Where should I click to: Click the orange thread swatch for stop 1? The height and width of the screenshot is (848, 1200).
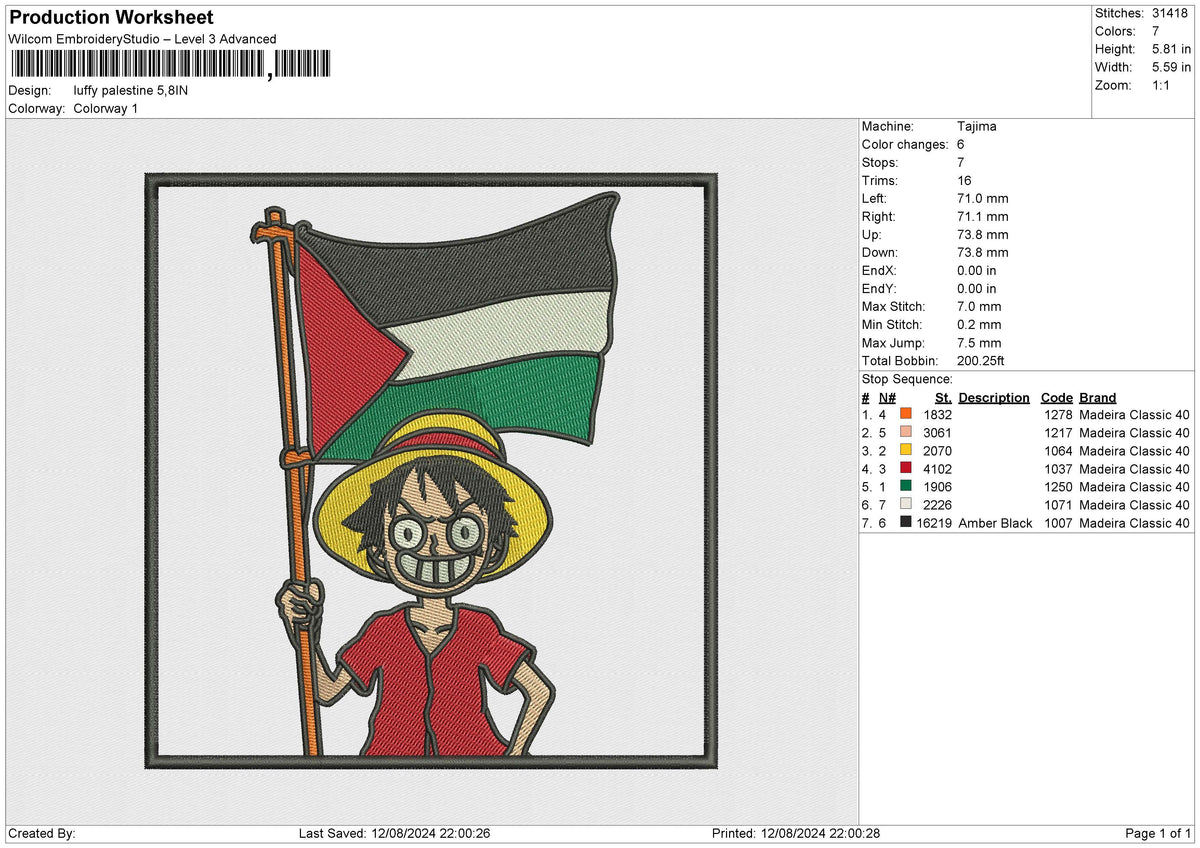pos(904,413)
